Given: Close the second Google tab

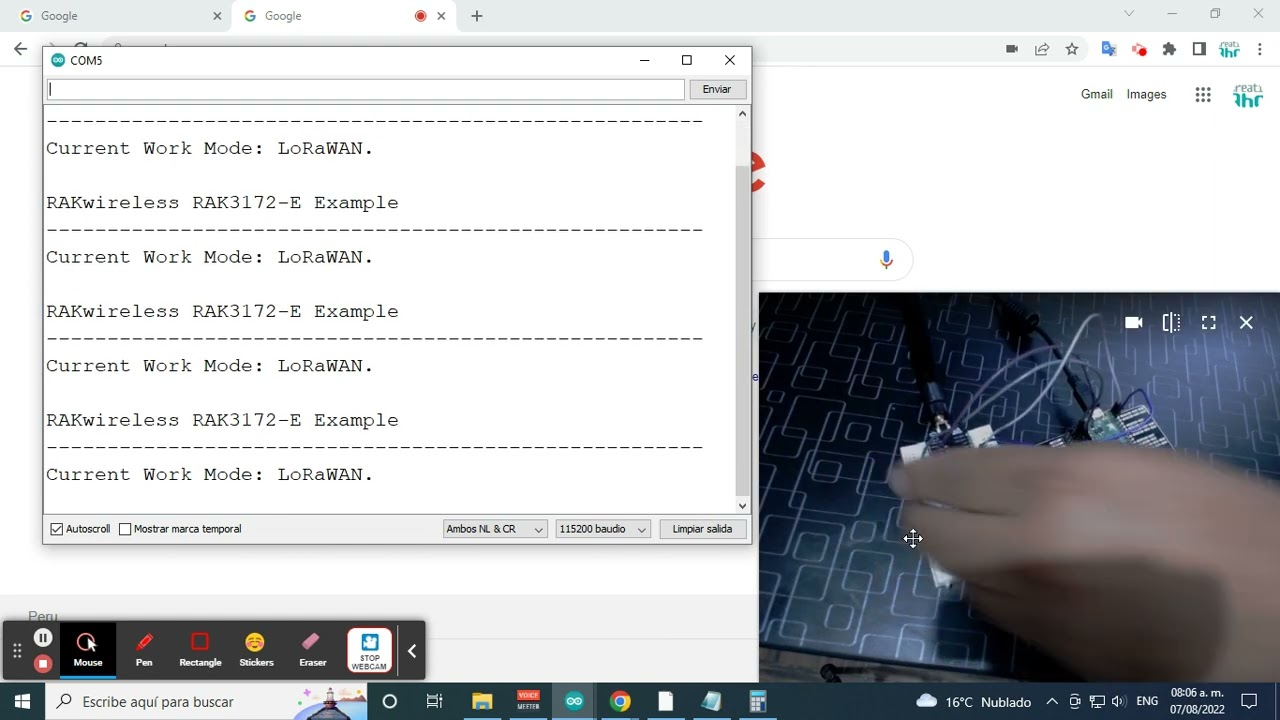Looking at the screenshot, I should (441, 16).
